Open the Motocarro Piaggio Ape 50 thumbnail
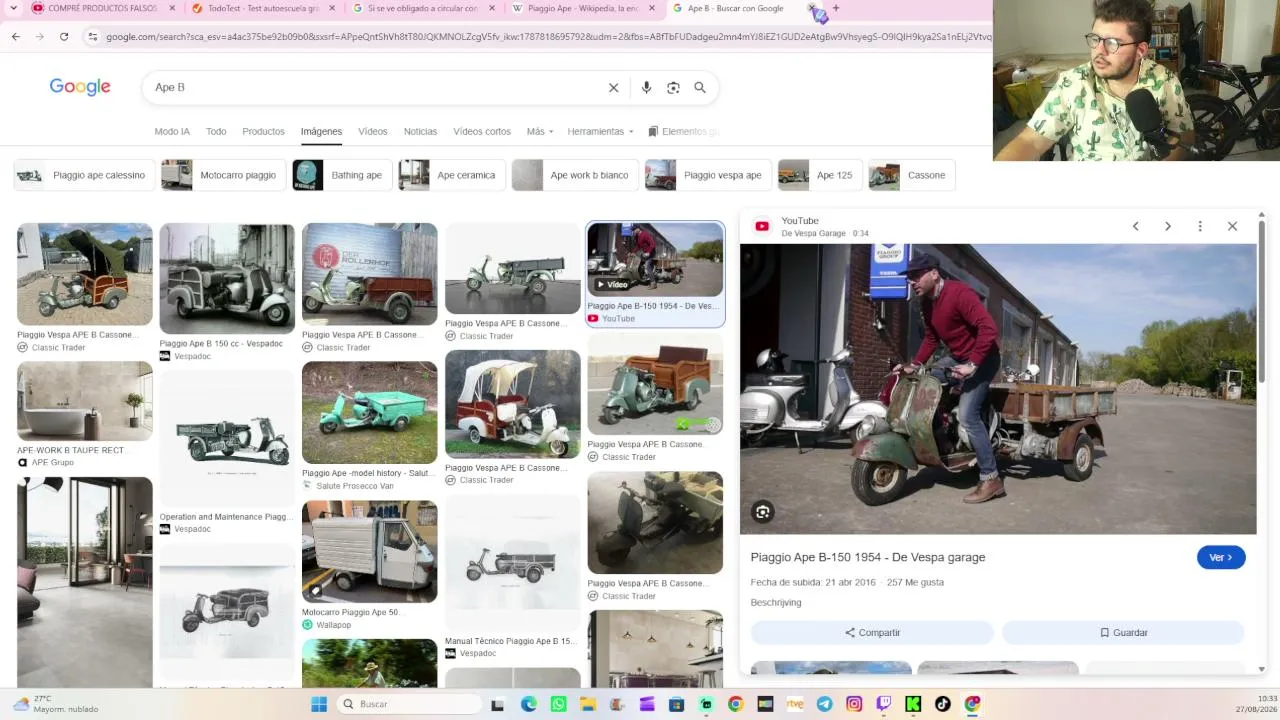Image resolution: width=1280 pixels, height=720 pixels. (370, 552)
